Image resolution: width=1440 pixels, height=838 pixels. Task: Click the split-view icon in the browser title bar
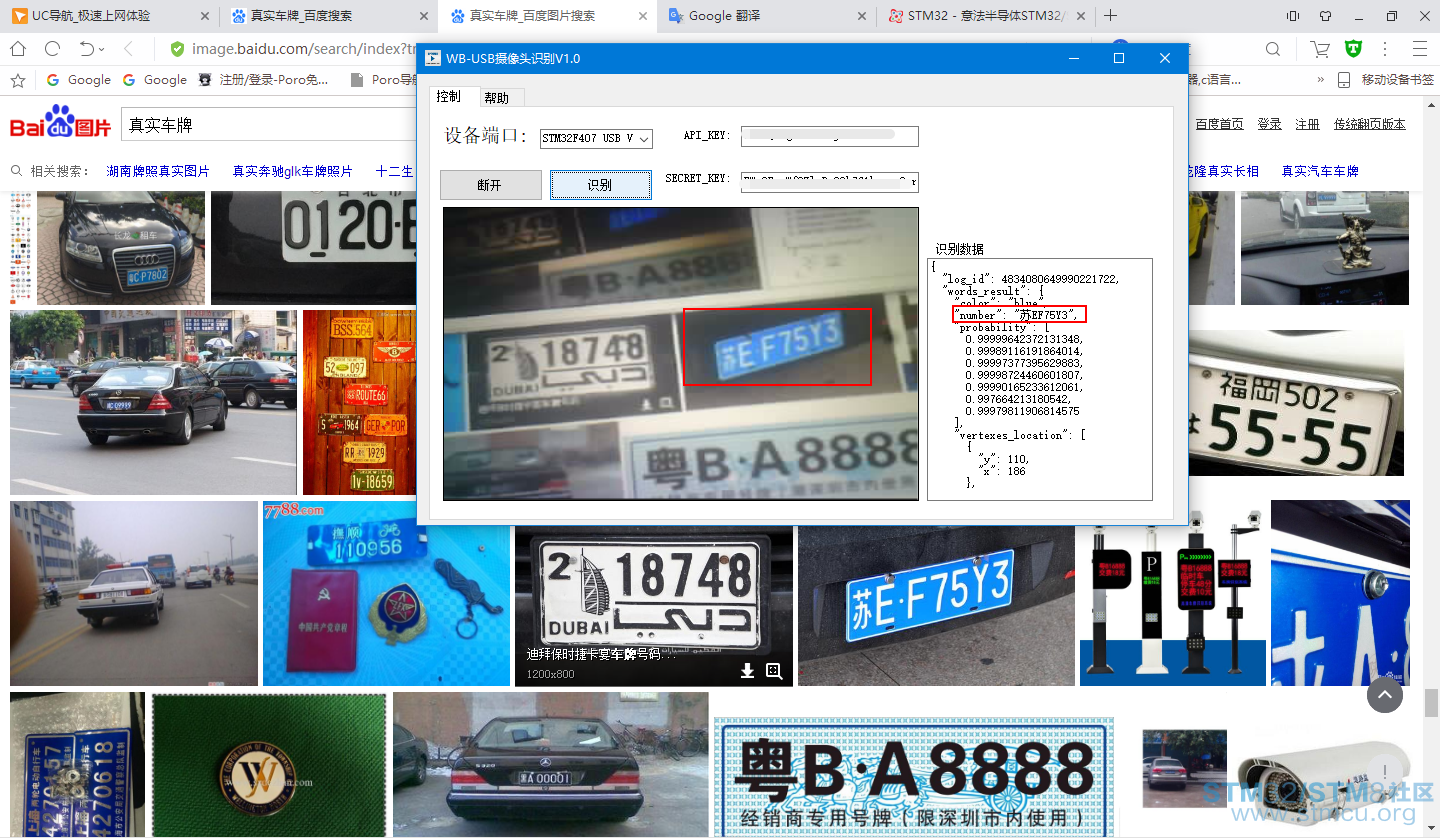[x=1293, y=16]
